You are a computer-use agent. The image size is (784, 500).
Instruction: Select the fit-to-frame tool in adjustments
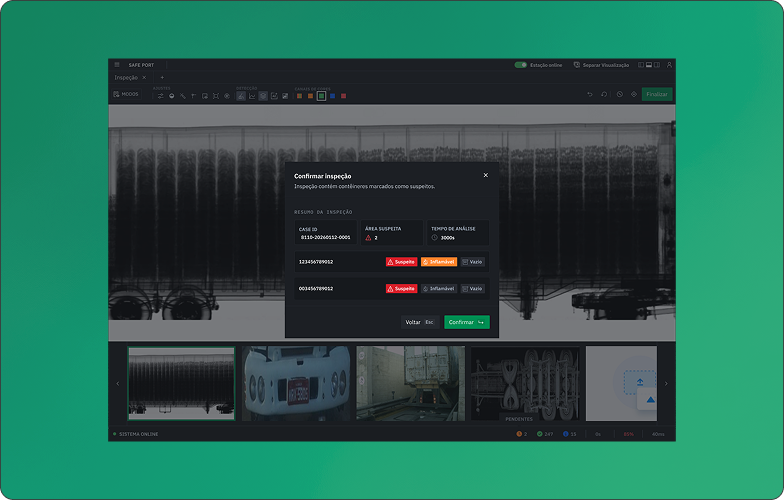click(216, 96)
